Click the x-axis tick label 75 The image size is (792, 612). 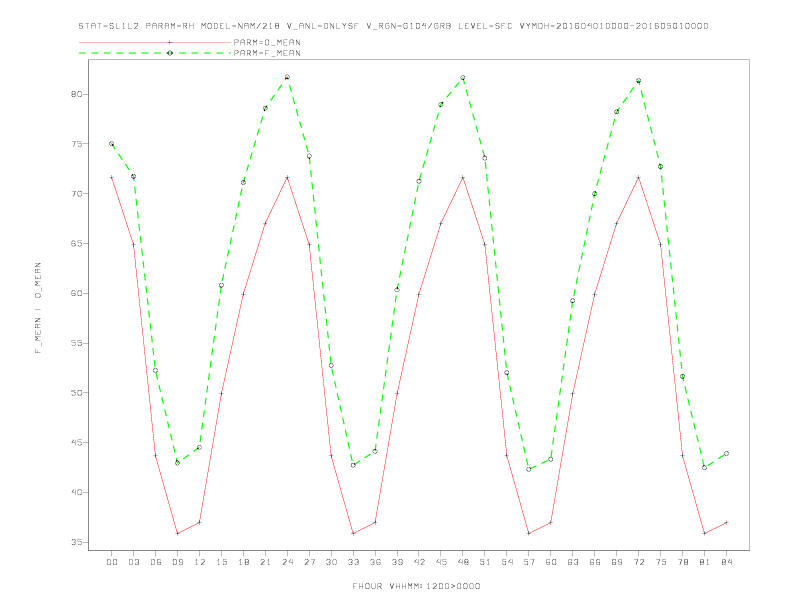tap(661, 562)
